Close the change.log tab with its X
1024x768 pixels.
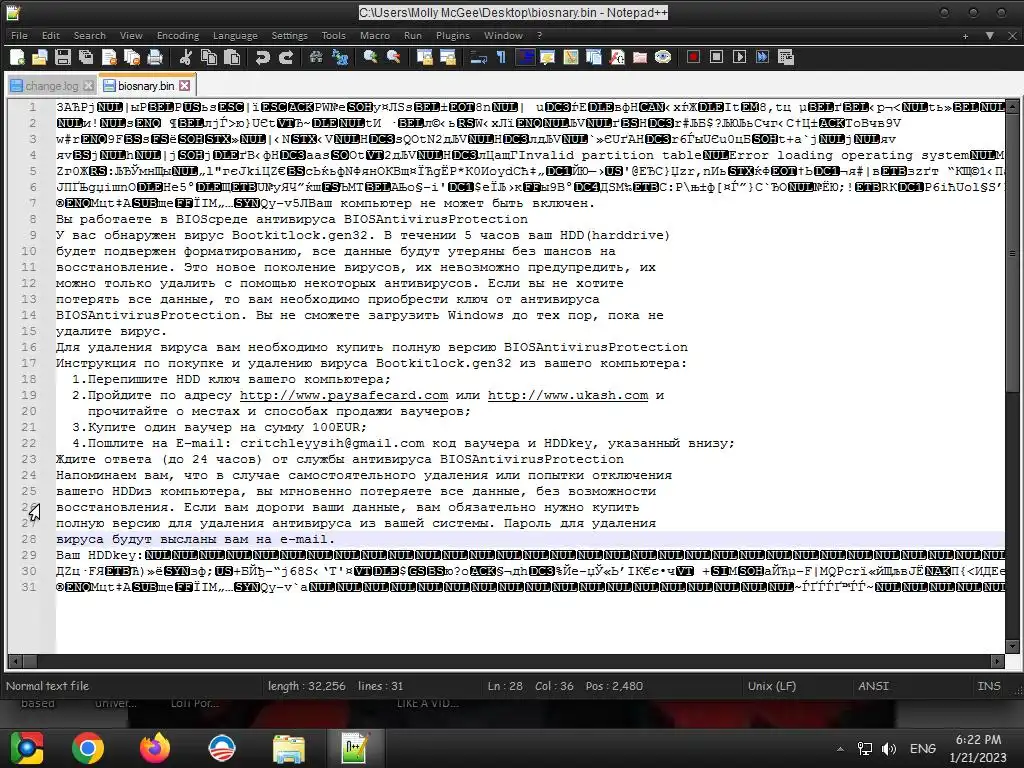(88, 86)
